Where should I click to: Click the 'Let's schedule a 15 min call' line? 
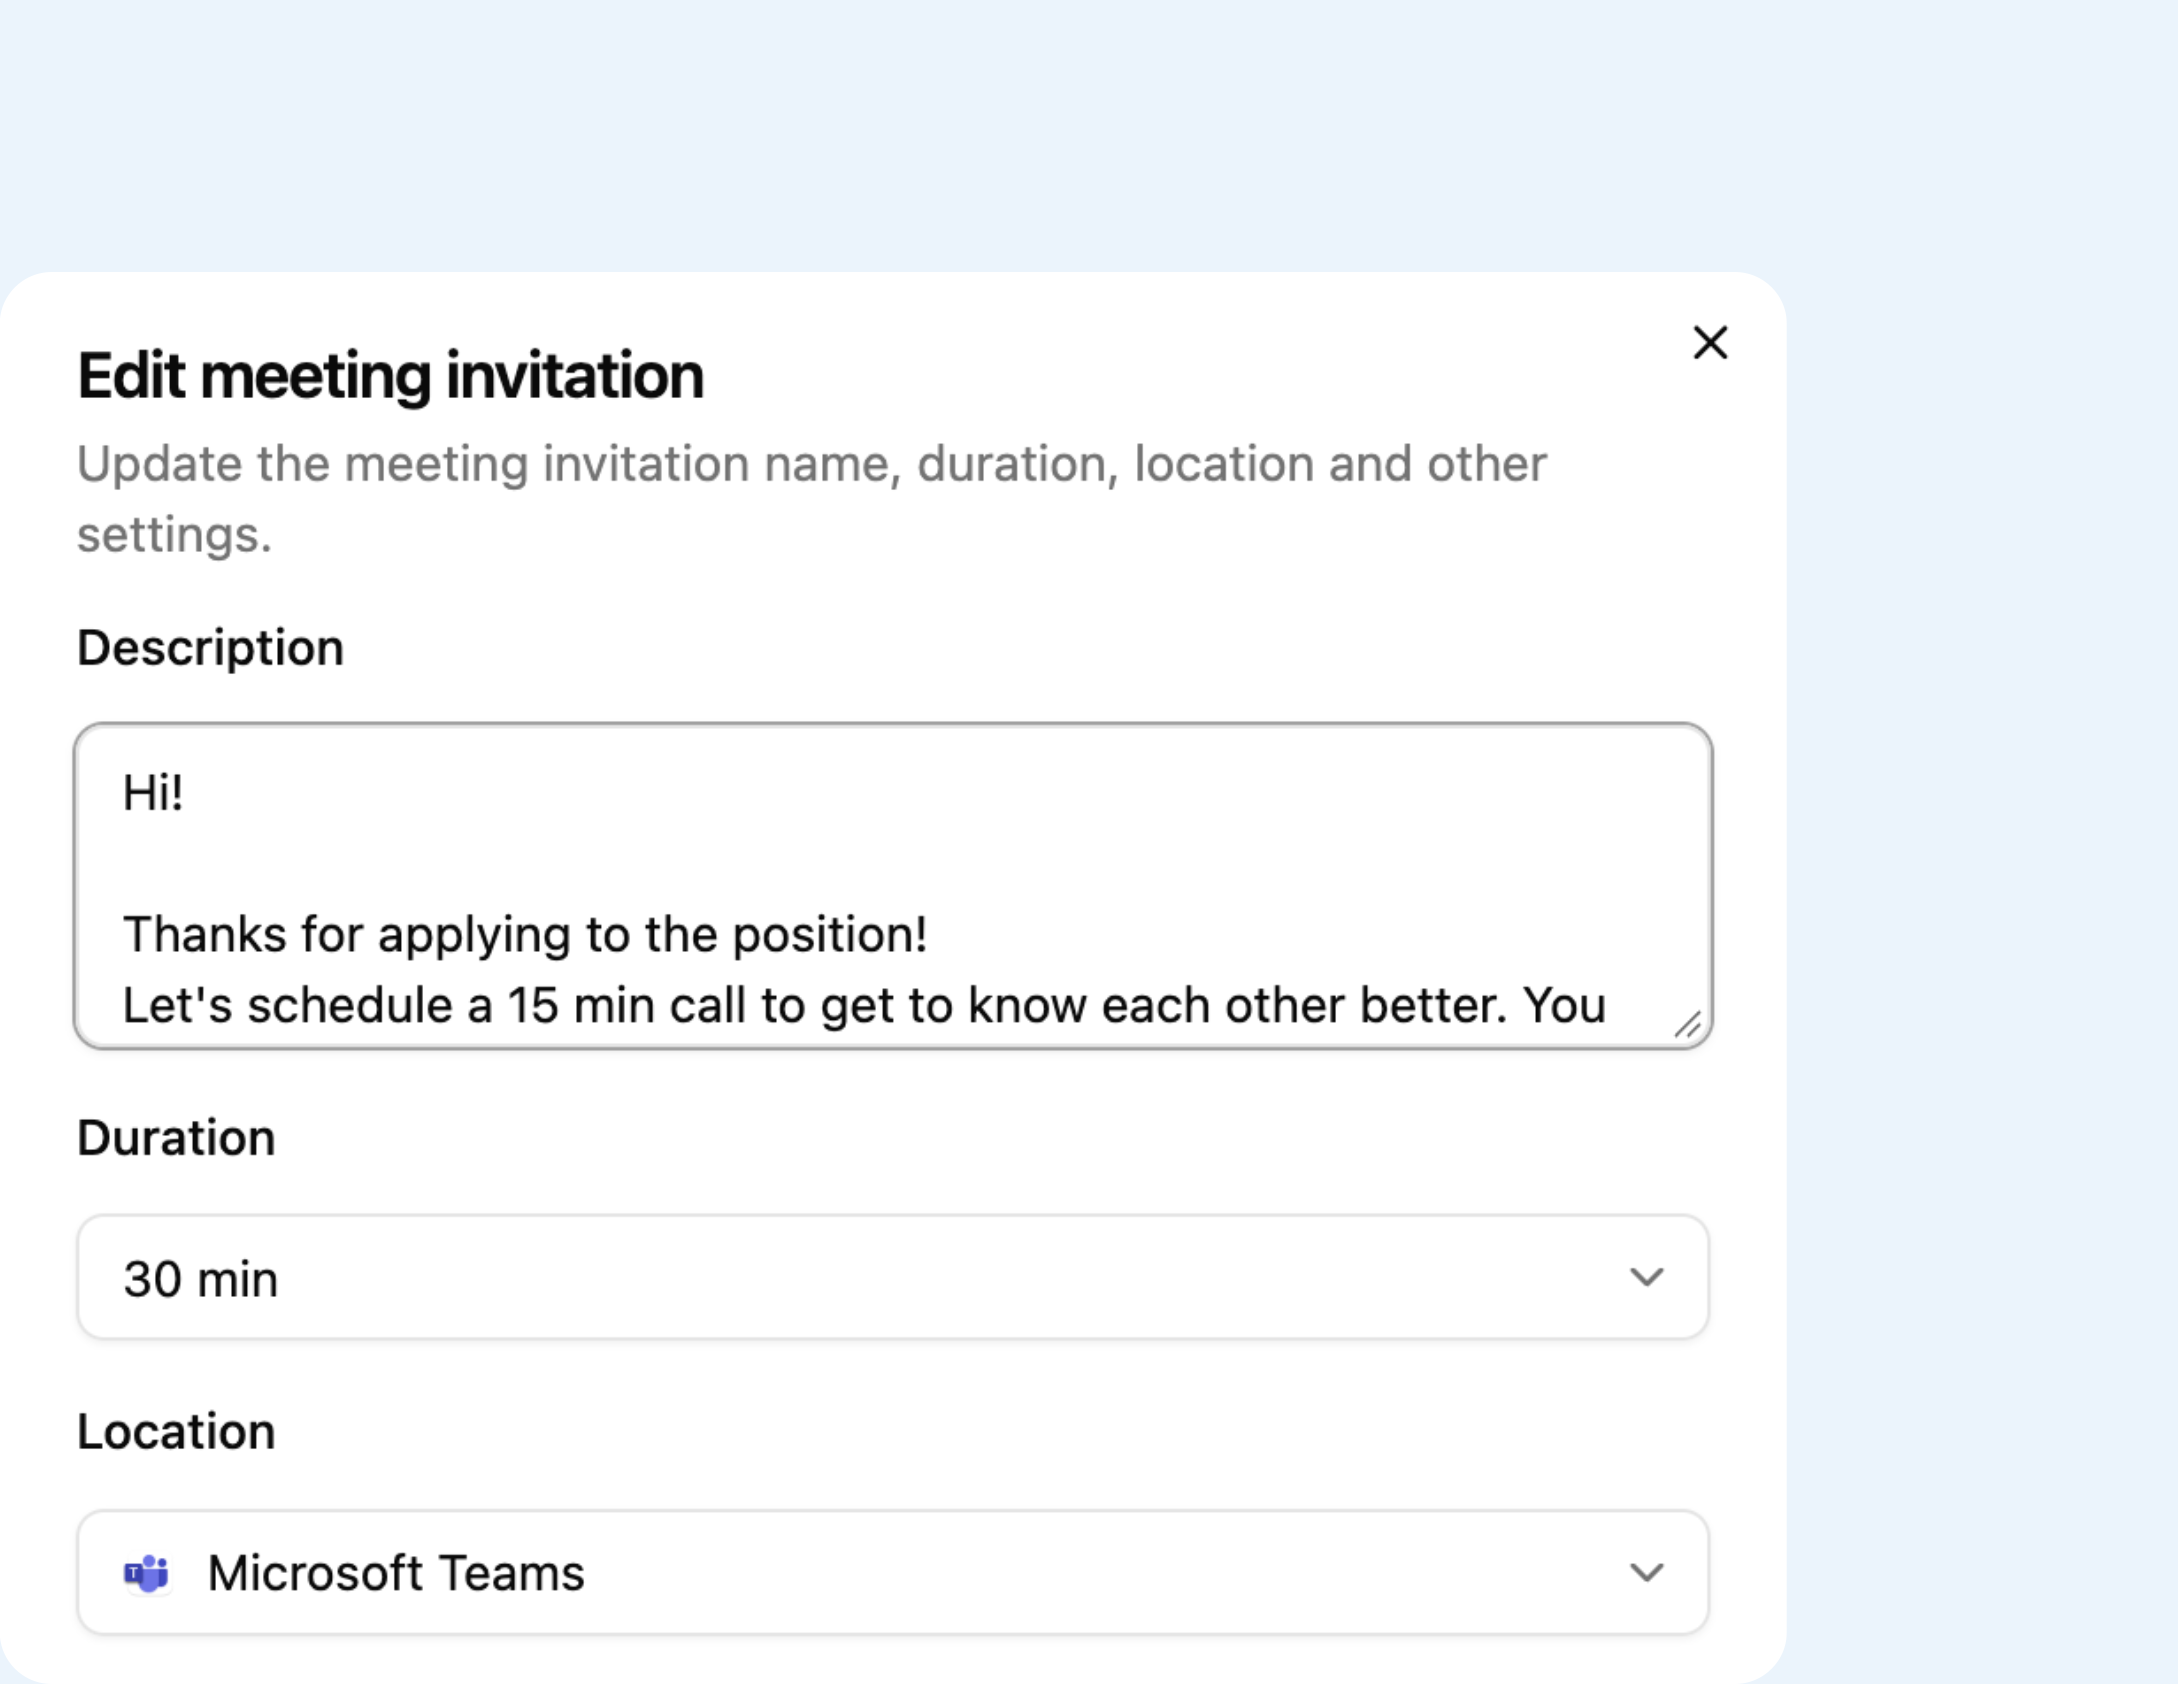tap(864, 1005)
